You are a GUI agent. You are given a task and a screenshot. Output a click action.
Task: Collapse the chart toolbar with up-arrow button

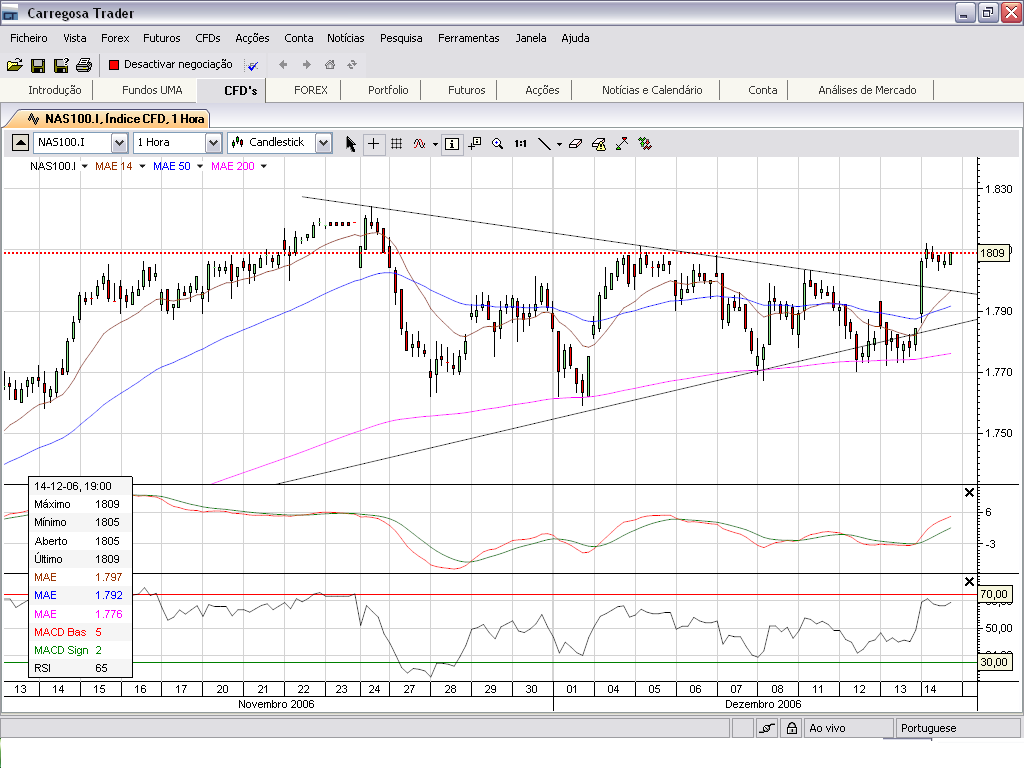point(20,143)
